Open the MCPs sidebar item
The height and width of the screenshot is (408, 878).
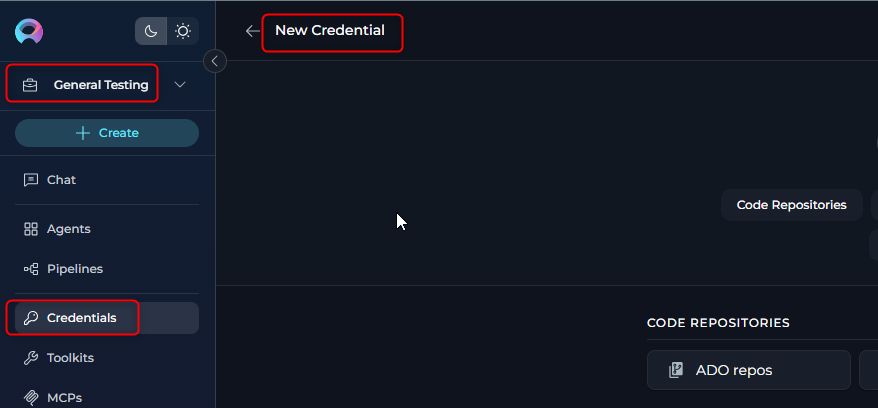pos(107,398)
